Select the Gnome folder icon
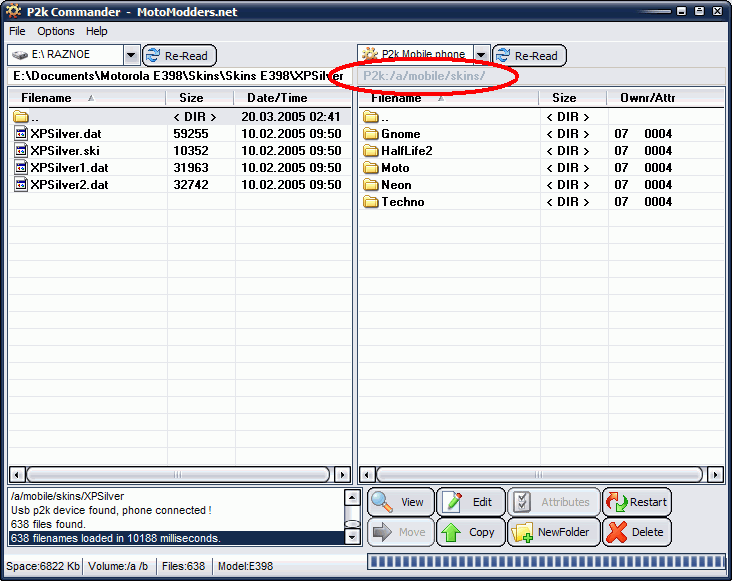Image resolution: width=732 pixels, height=581 pixels. (371, 134)
